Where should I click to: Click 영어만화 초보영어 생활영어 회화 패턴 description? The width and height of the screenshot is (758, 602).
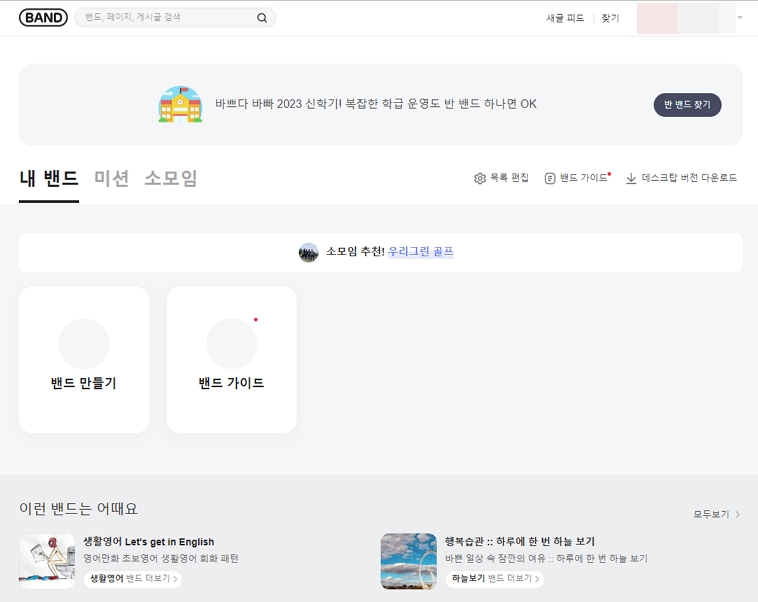point(161,558)
